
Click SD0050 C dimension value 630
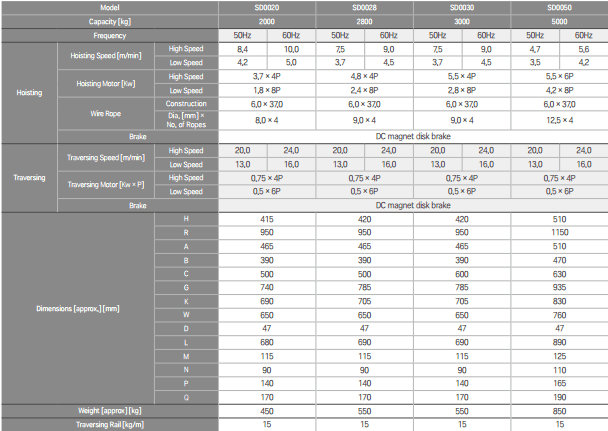point(560,274)
